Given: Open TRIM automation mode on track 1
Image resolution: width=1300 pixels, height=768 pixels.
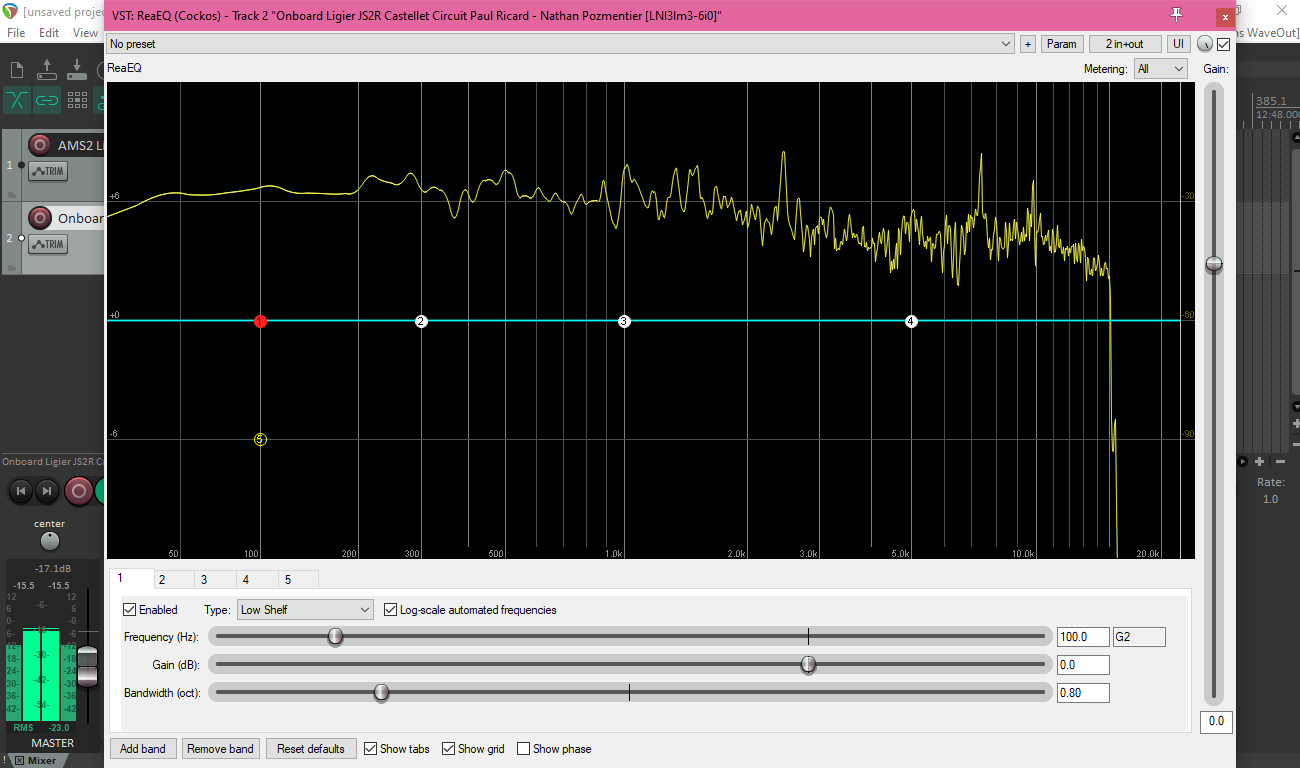Looking at the screenshot, I should coord(48,171).
